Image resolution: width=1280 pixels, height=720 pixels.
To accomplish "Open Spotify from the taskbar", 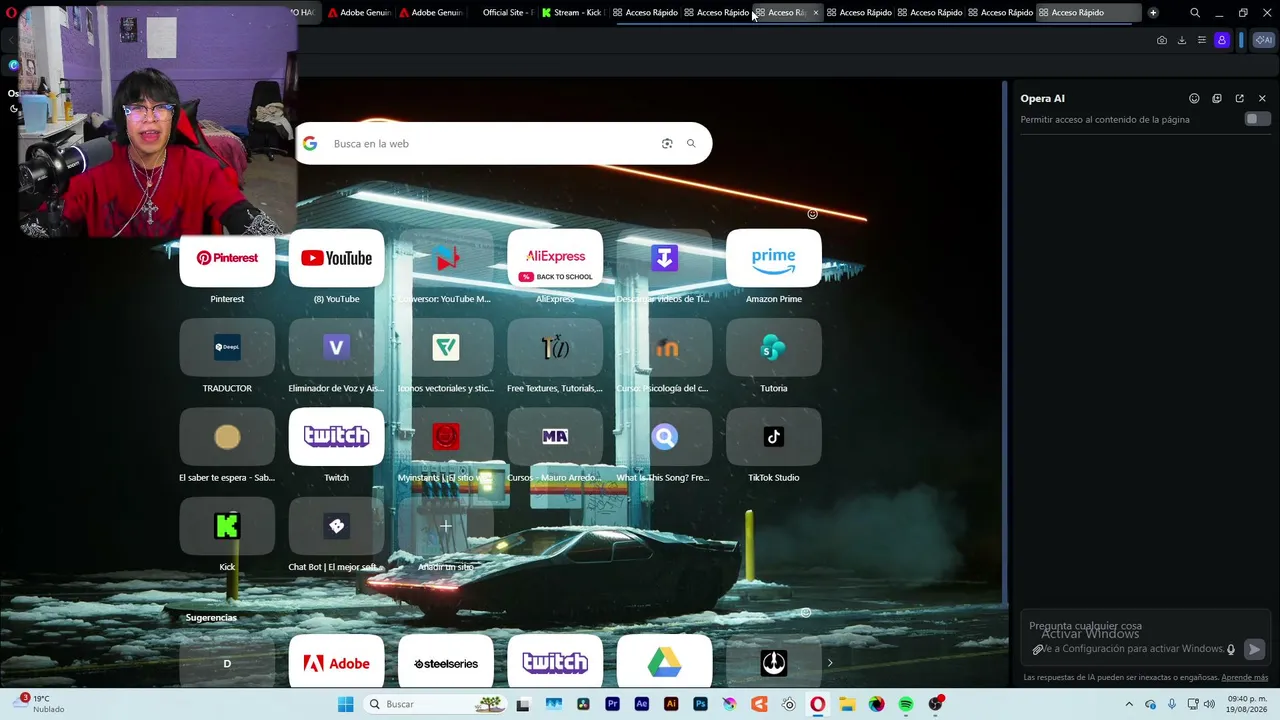I will tap(906, 704).
